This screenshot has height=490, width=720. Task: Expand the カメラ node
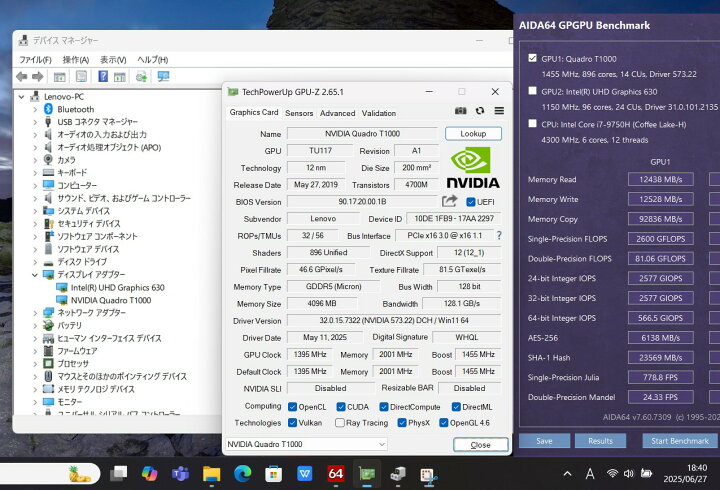(35, 160)
